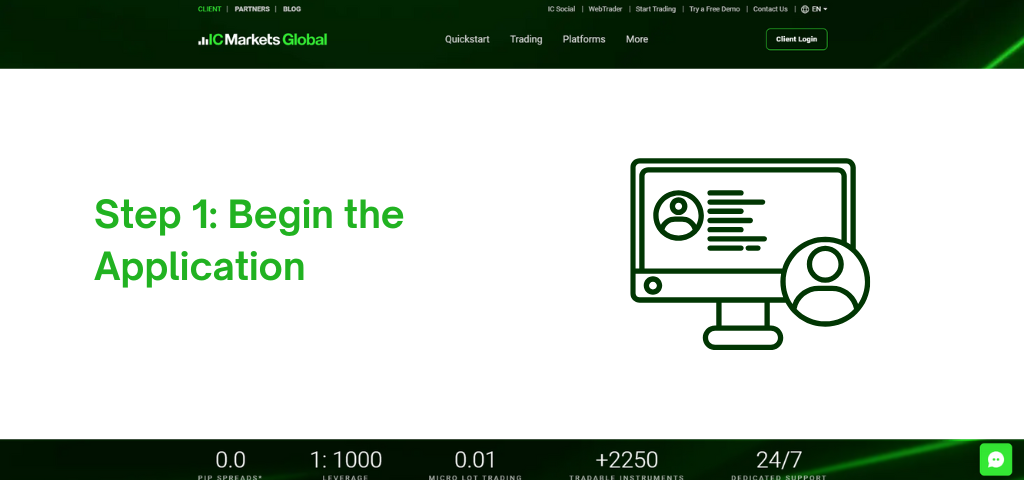Expand the EN language dropdown
The height and width of the screenshot is (480, 1024).
click(x=819, y=9)
